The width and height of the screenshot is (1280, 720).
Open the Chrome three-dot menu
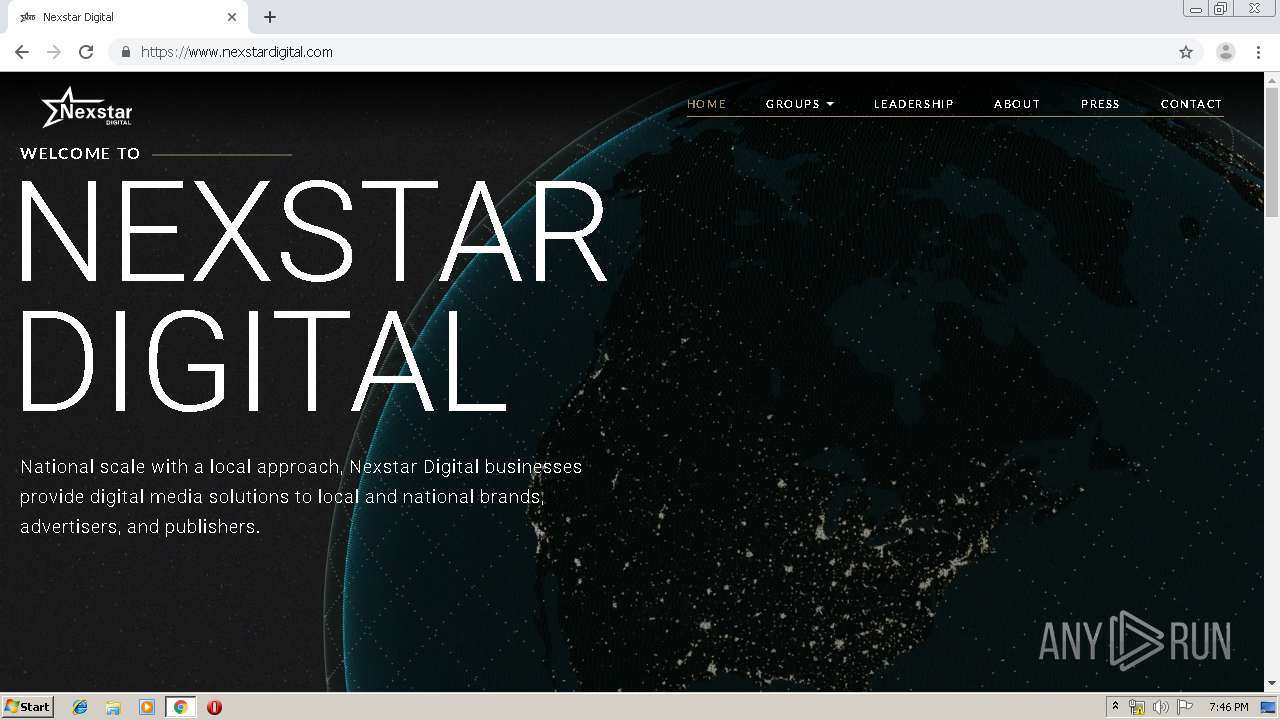pyautogui.click(x=1259, y=52)
